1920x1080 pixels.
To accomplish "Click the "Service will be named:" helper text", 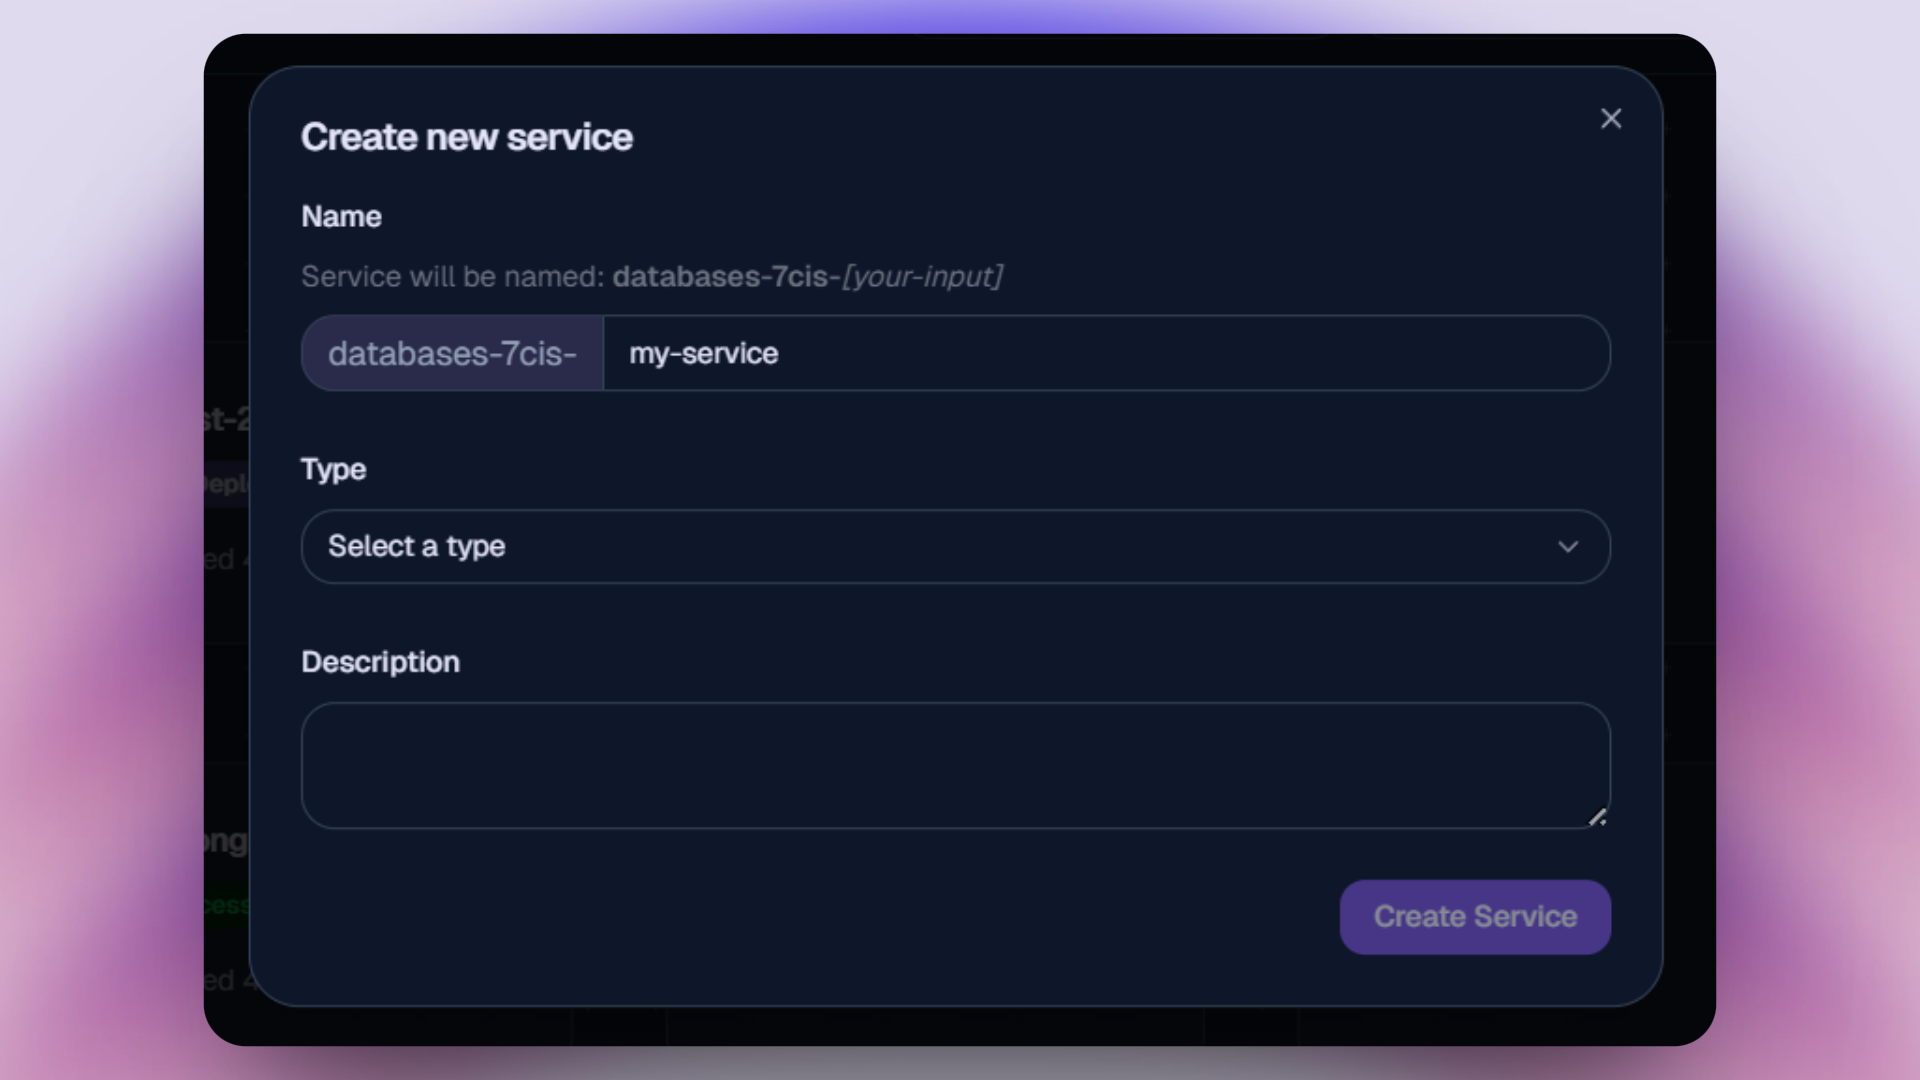I will click(x=452, y=276).
